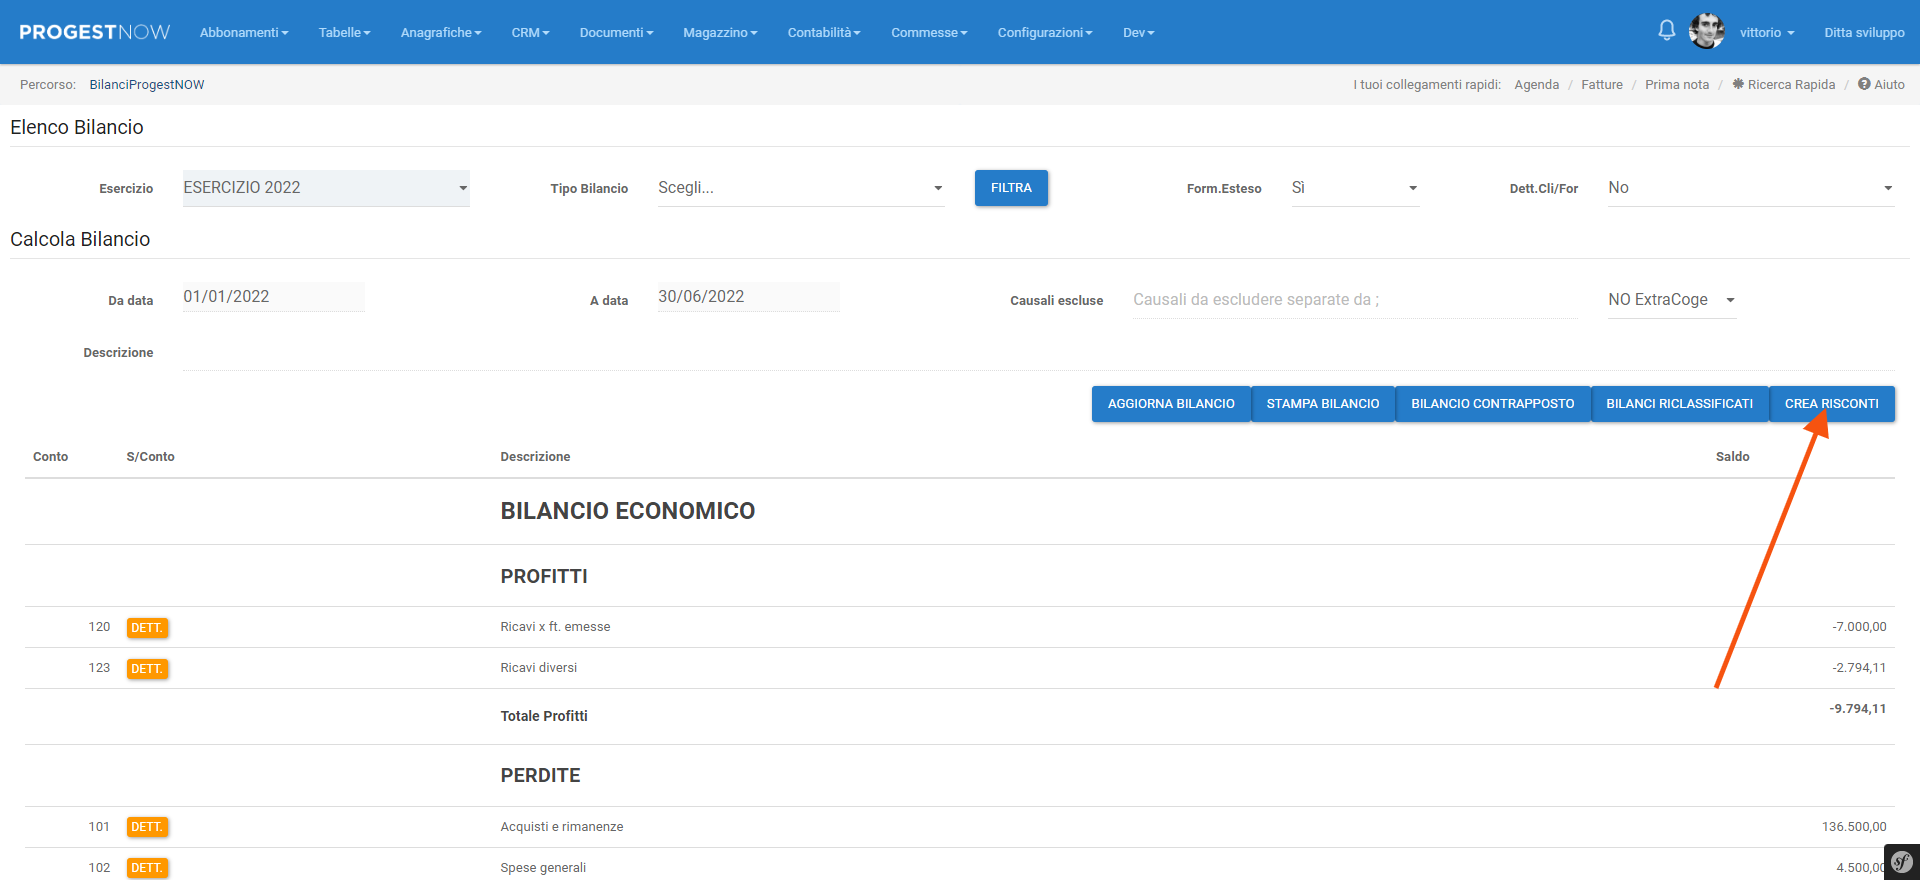Image resolution: width=1920 pixels, height=880 pixels.
Task: Click the BILANCI RICLASSIFICATI button
Action: click(1680, 404)
